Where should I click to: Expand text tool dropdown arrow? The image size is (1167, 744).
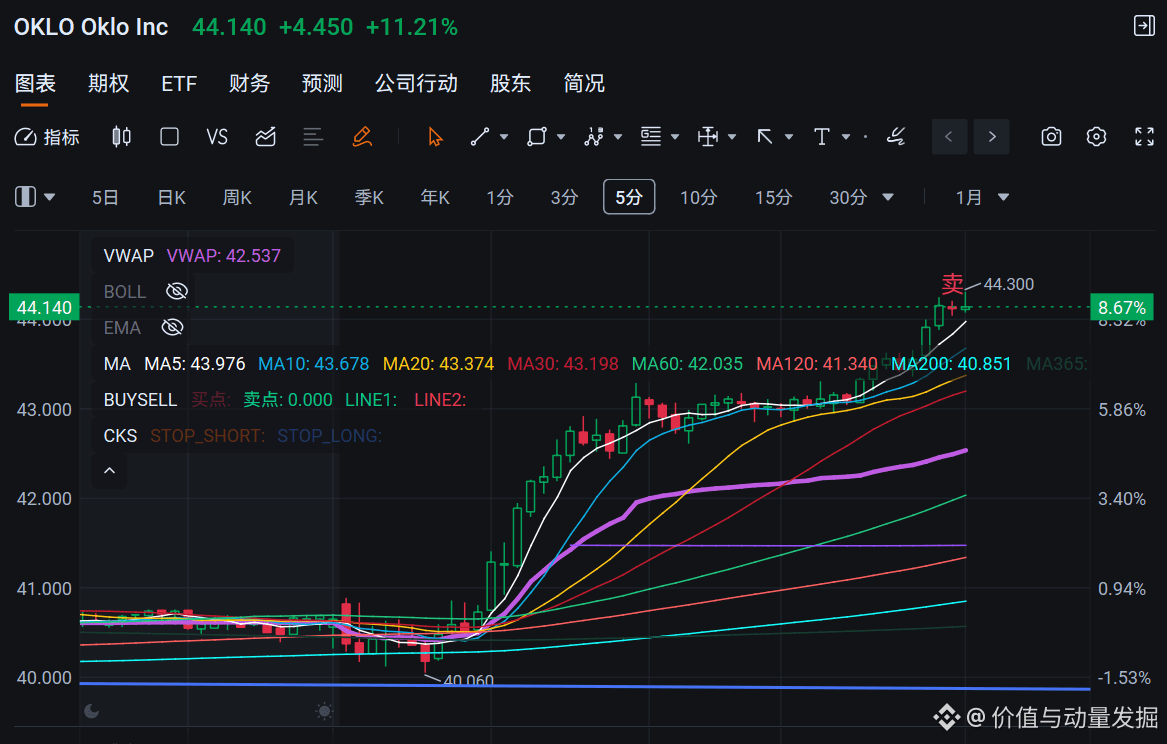click(x=846, y=137)
